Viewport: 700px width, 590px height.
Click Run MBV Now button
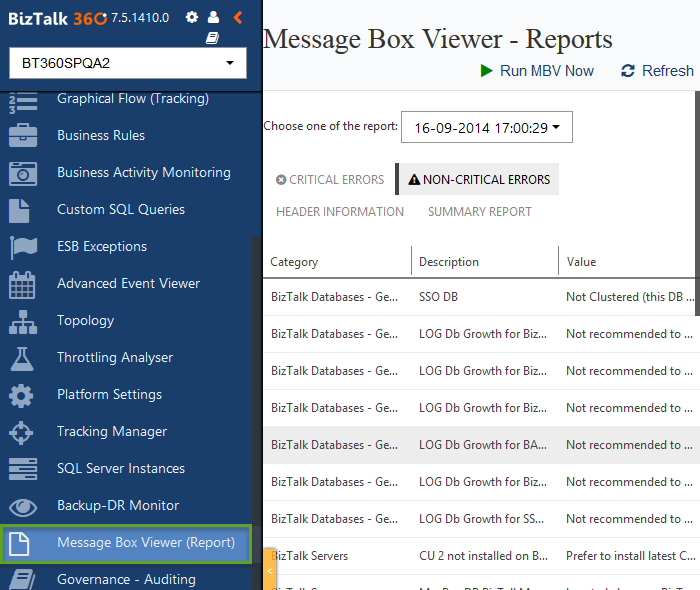click(537, 71)
